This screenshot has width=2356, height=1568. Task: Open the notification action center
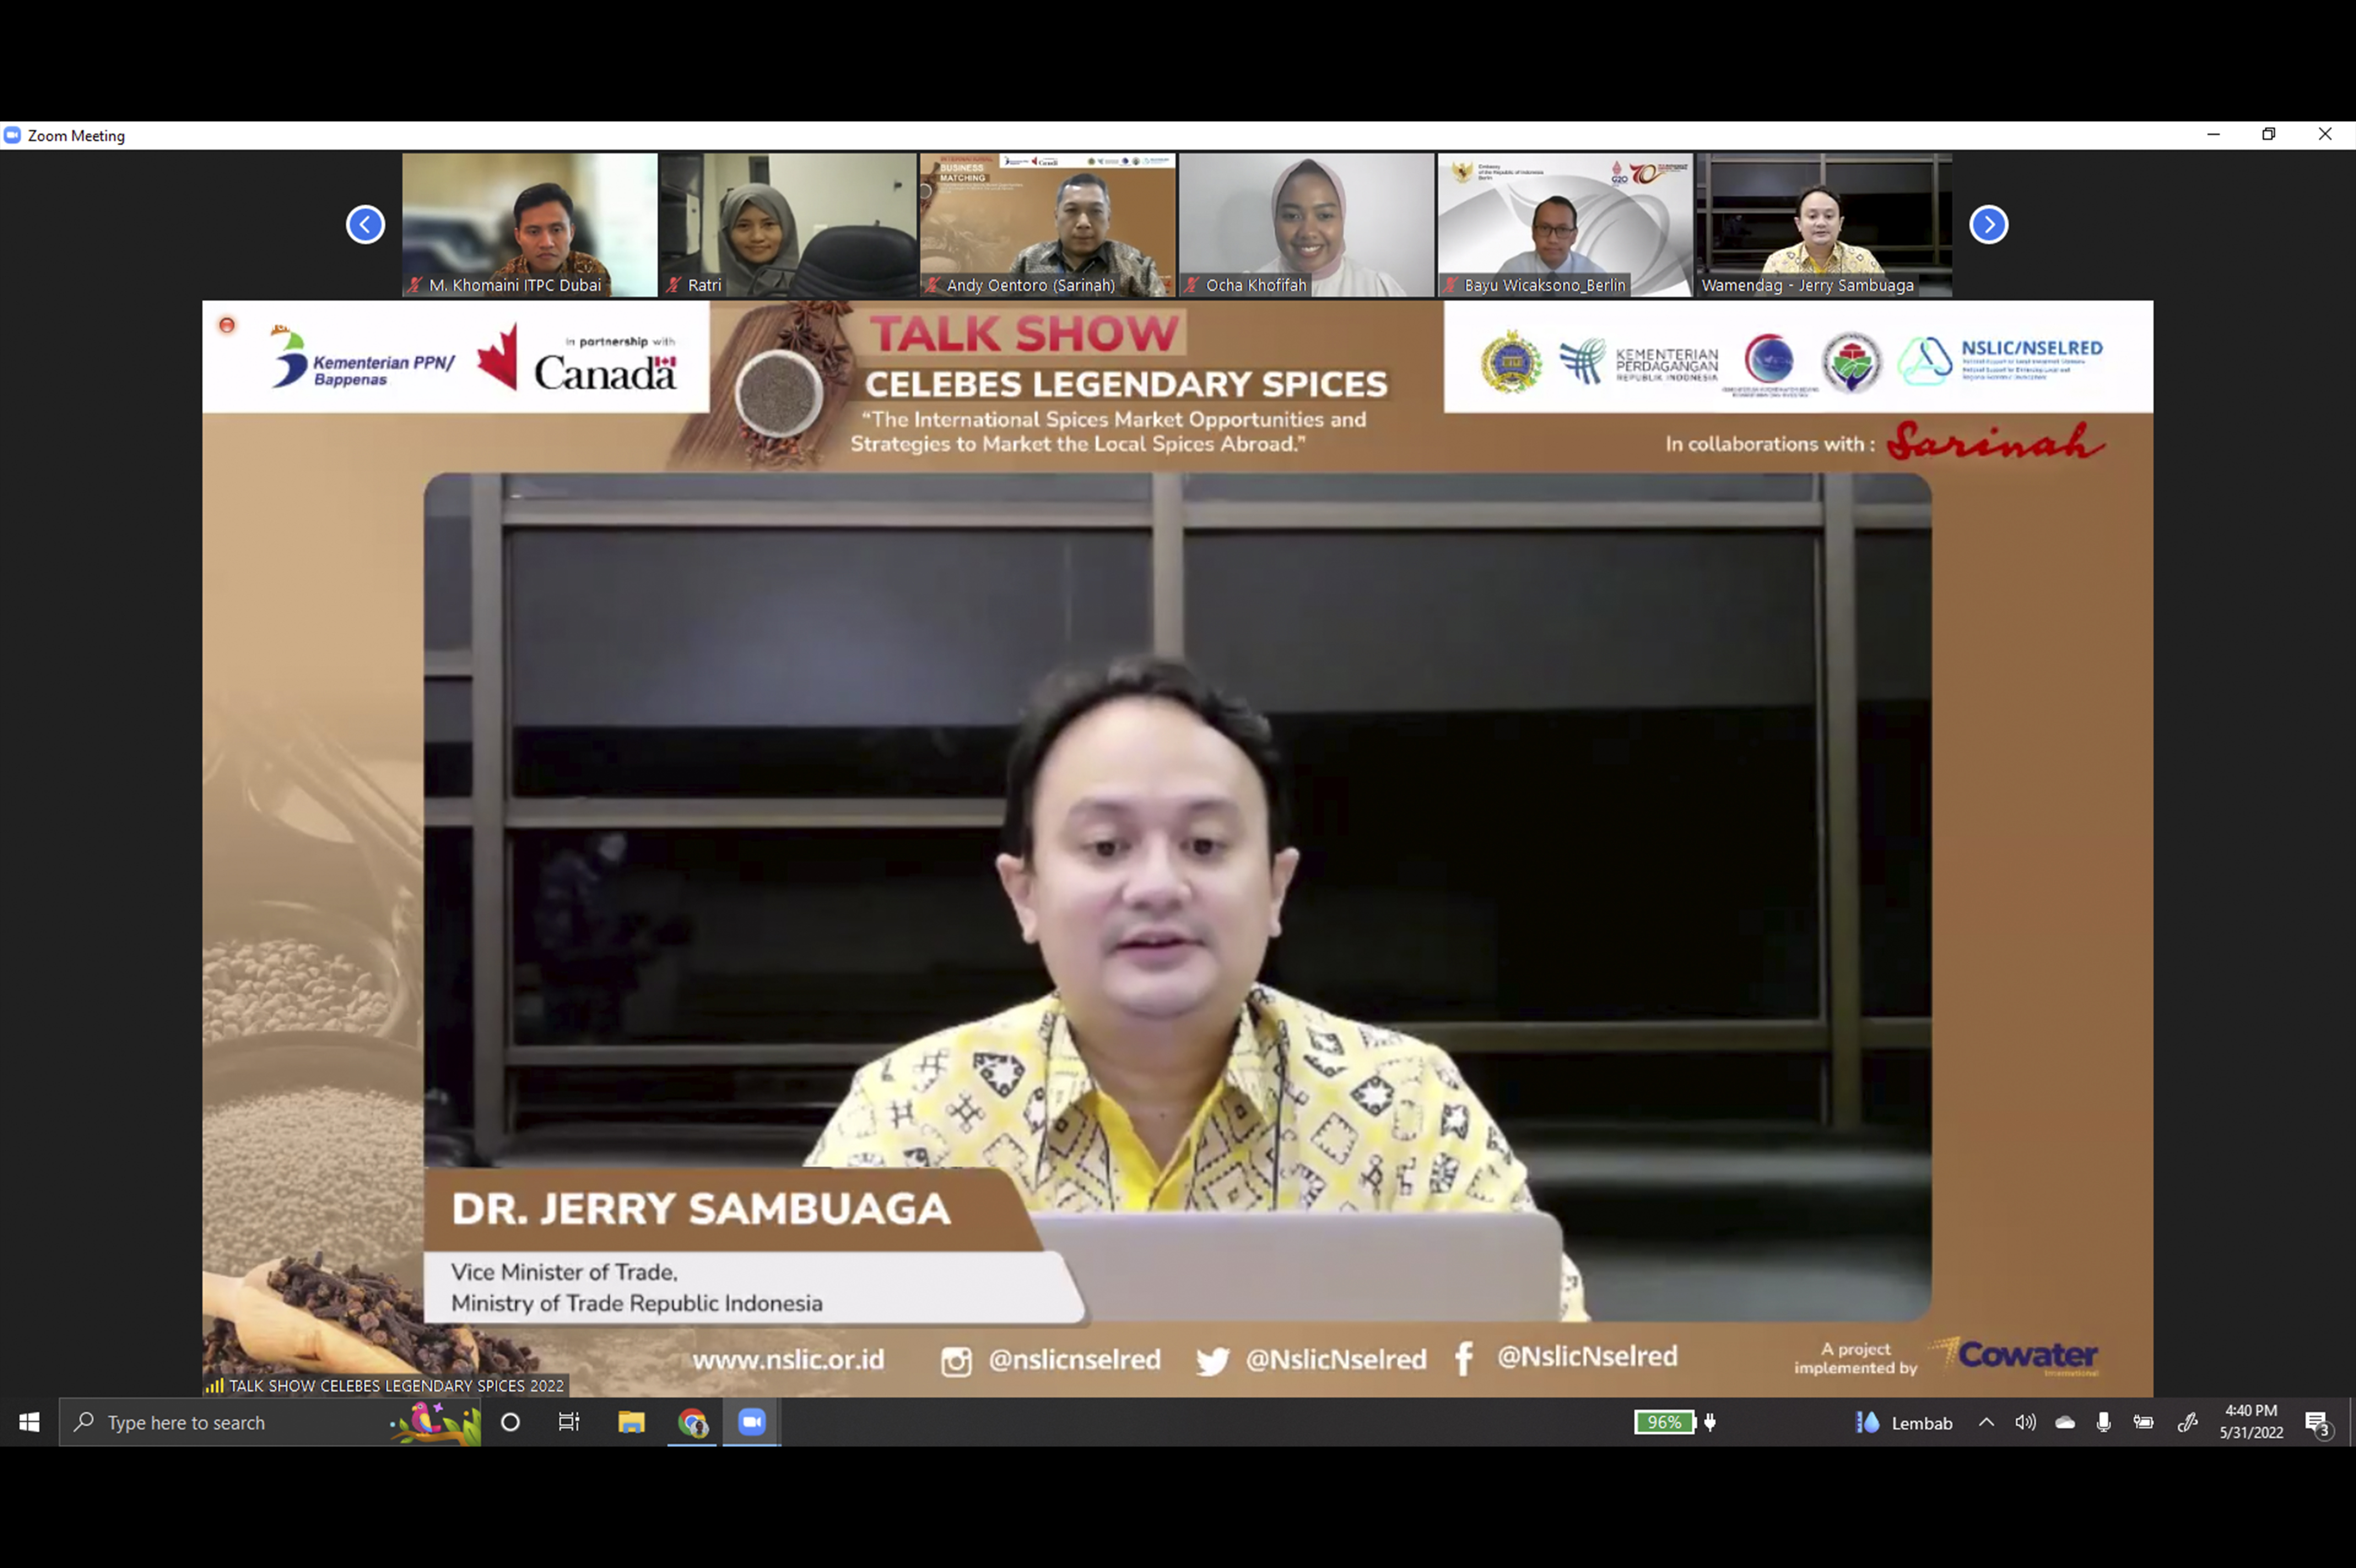click(x=2317, y=1423)
